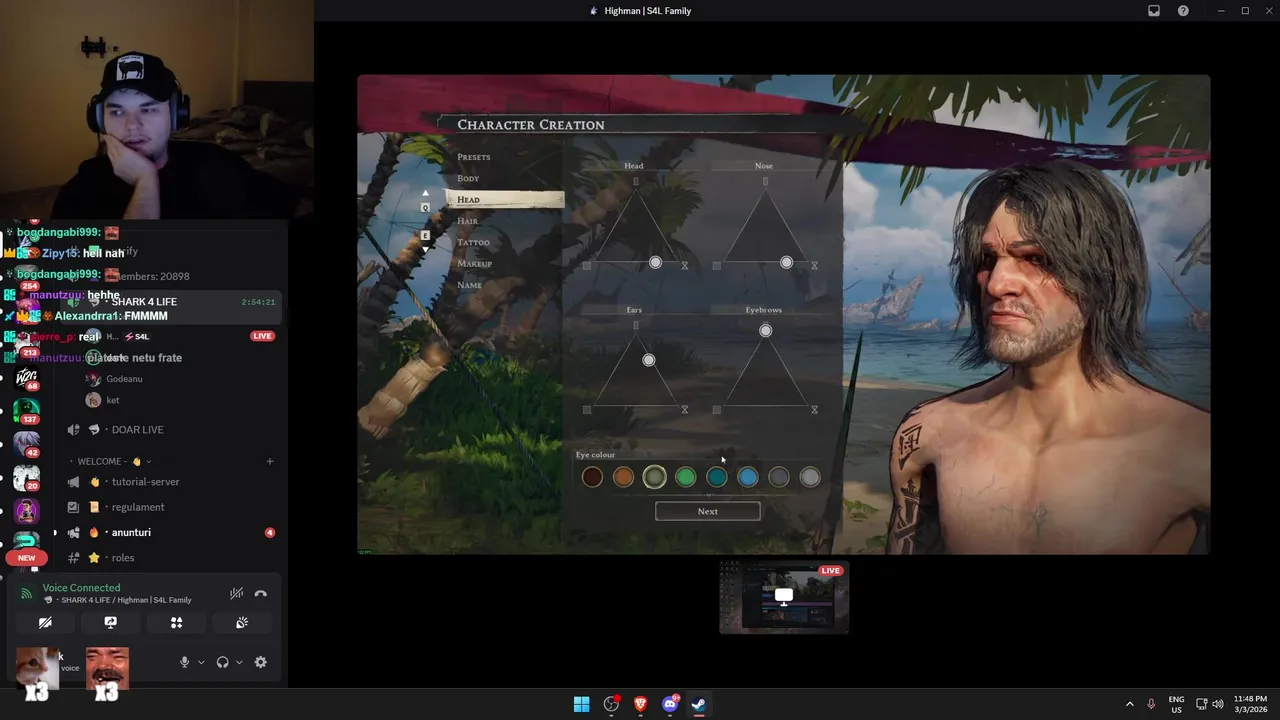Click the Next button
Viewport: 1280px width, 720px height.
pos(708,511)
